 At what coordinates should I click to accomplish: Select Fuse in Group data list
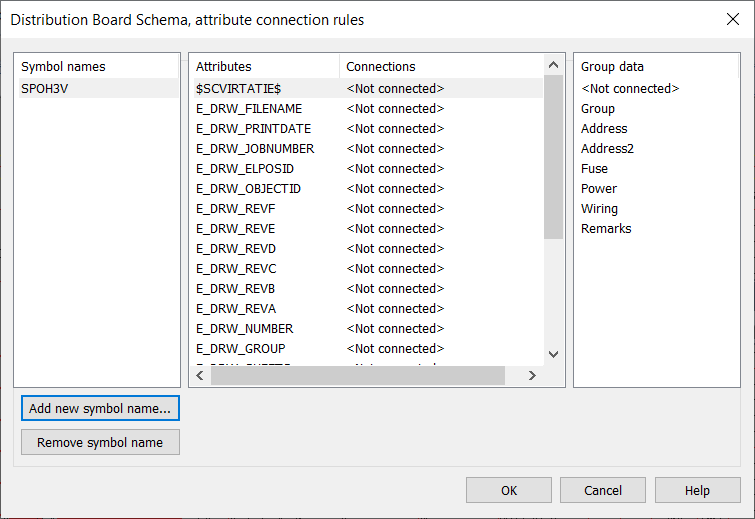[594, 169]
